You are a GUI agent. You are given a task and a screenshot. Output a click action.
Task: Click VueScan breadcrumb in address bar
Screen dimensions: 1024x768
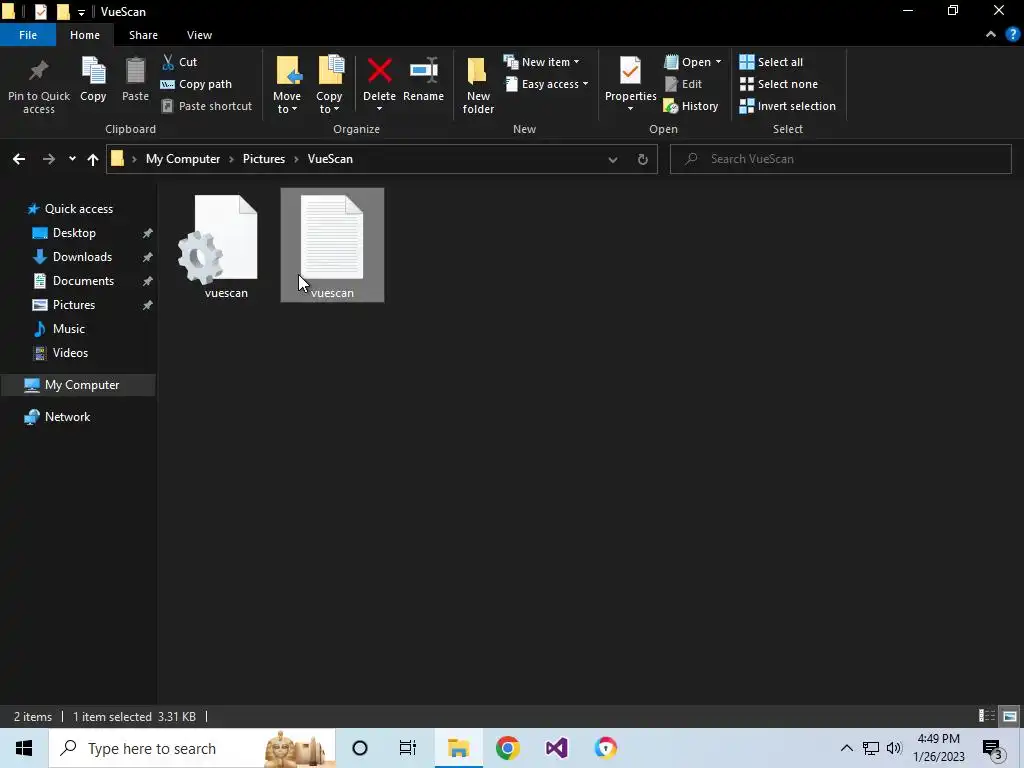[x=330, y=159]
